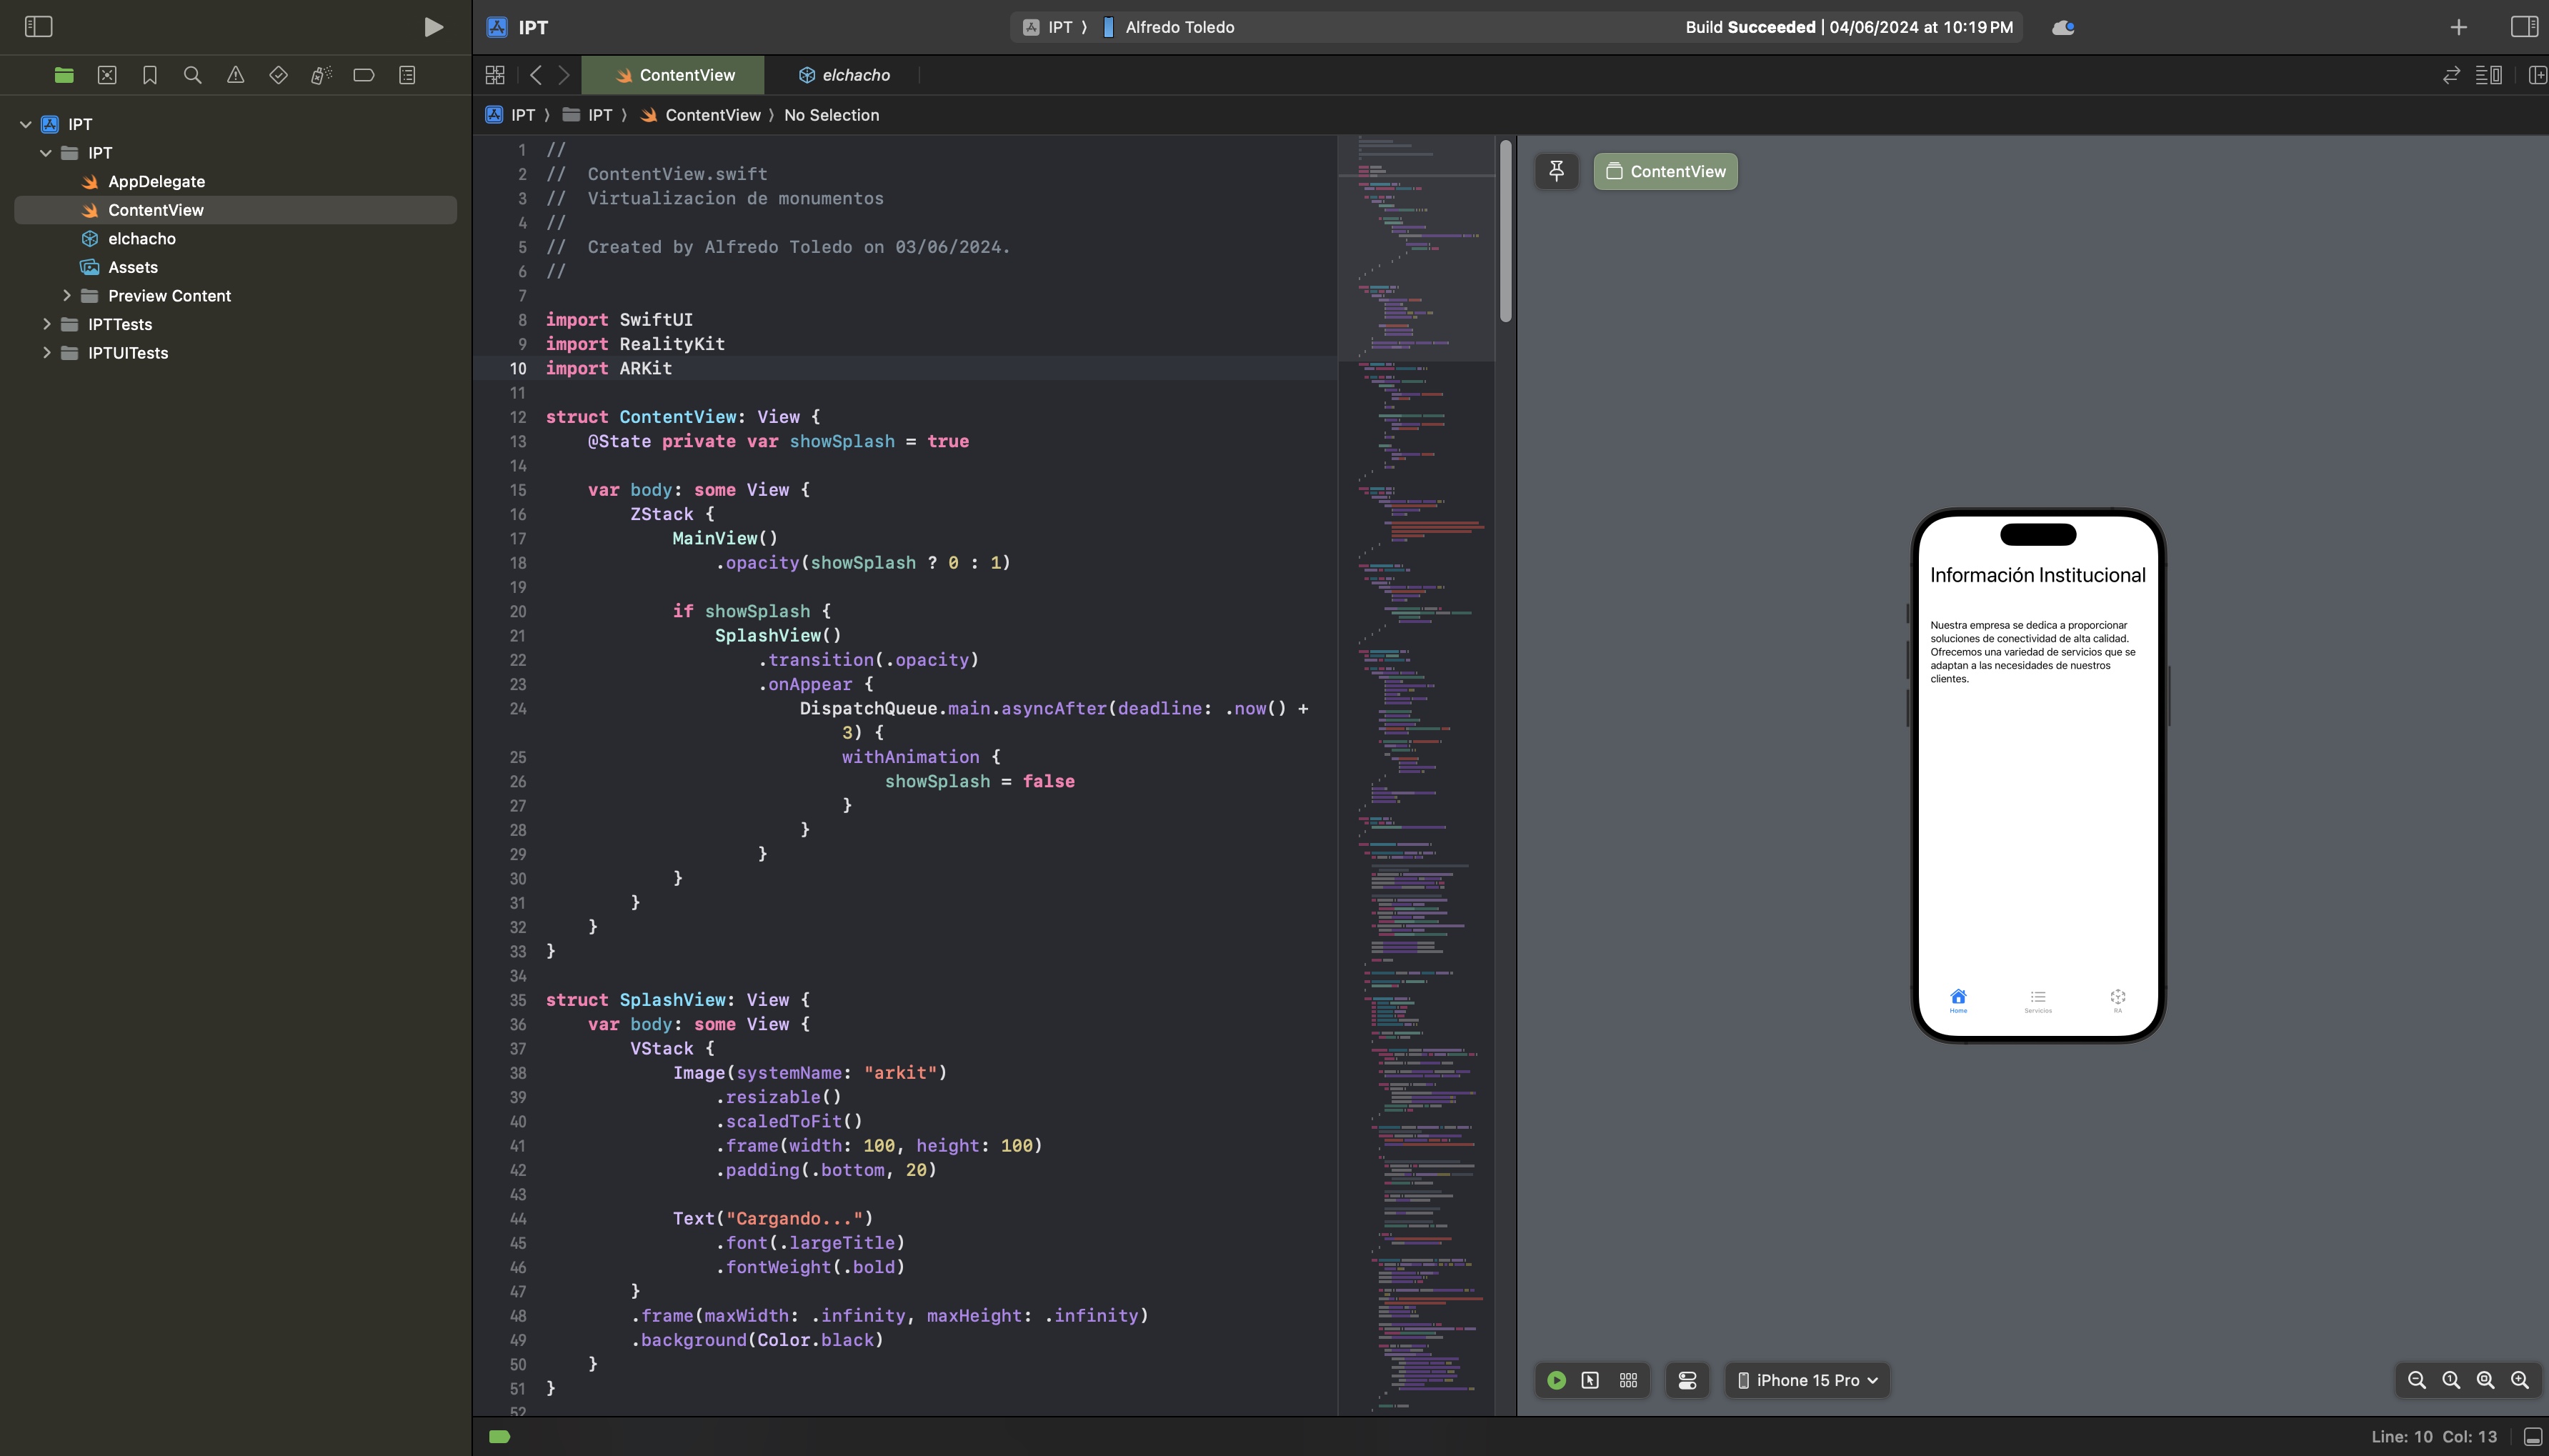This screenshot has height=1456, width=2549.
Task: Switch to the elchacho editor tab
Action: coord(844,75)
